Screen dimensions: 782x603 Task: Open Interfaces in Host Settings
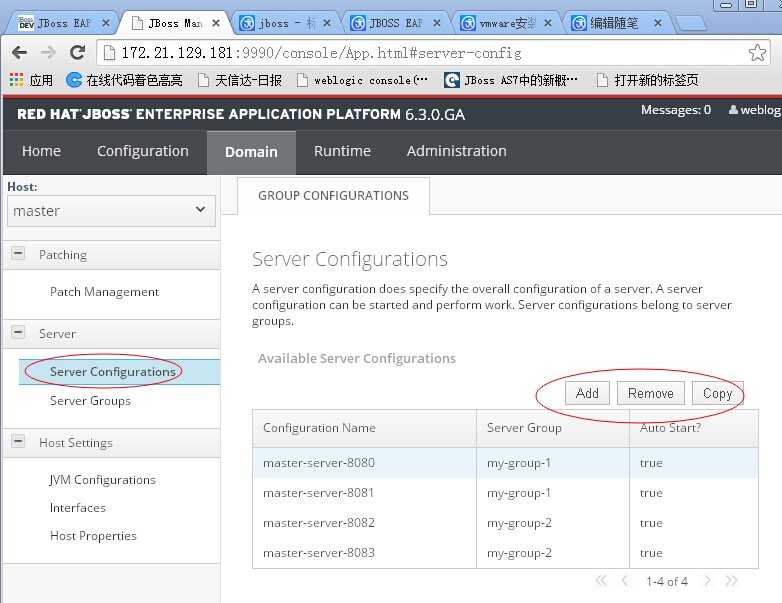pyautogui.click(x=78, y=508)
